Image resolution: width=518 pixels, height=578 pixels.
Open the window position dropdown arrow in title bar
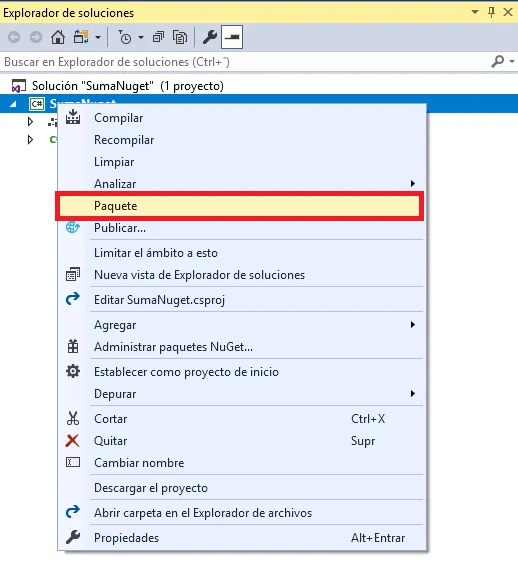(475, 12)
